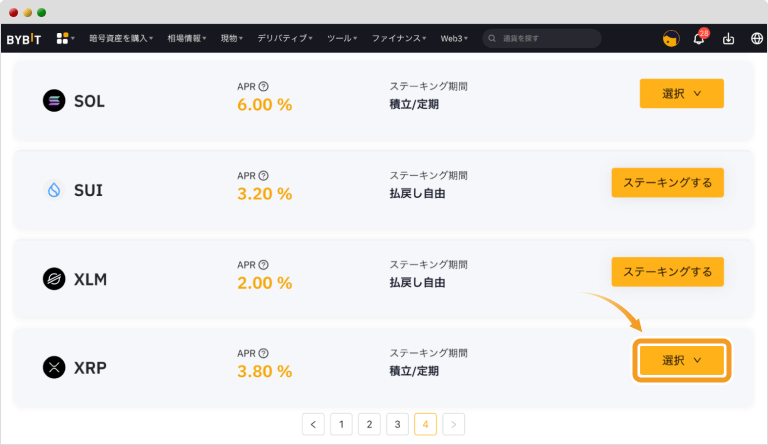Go to page 1

click(341, 424)
